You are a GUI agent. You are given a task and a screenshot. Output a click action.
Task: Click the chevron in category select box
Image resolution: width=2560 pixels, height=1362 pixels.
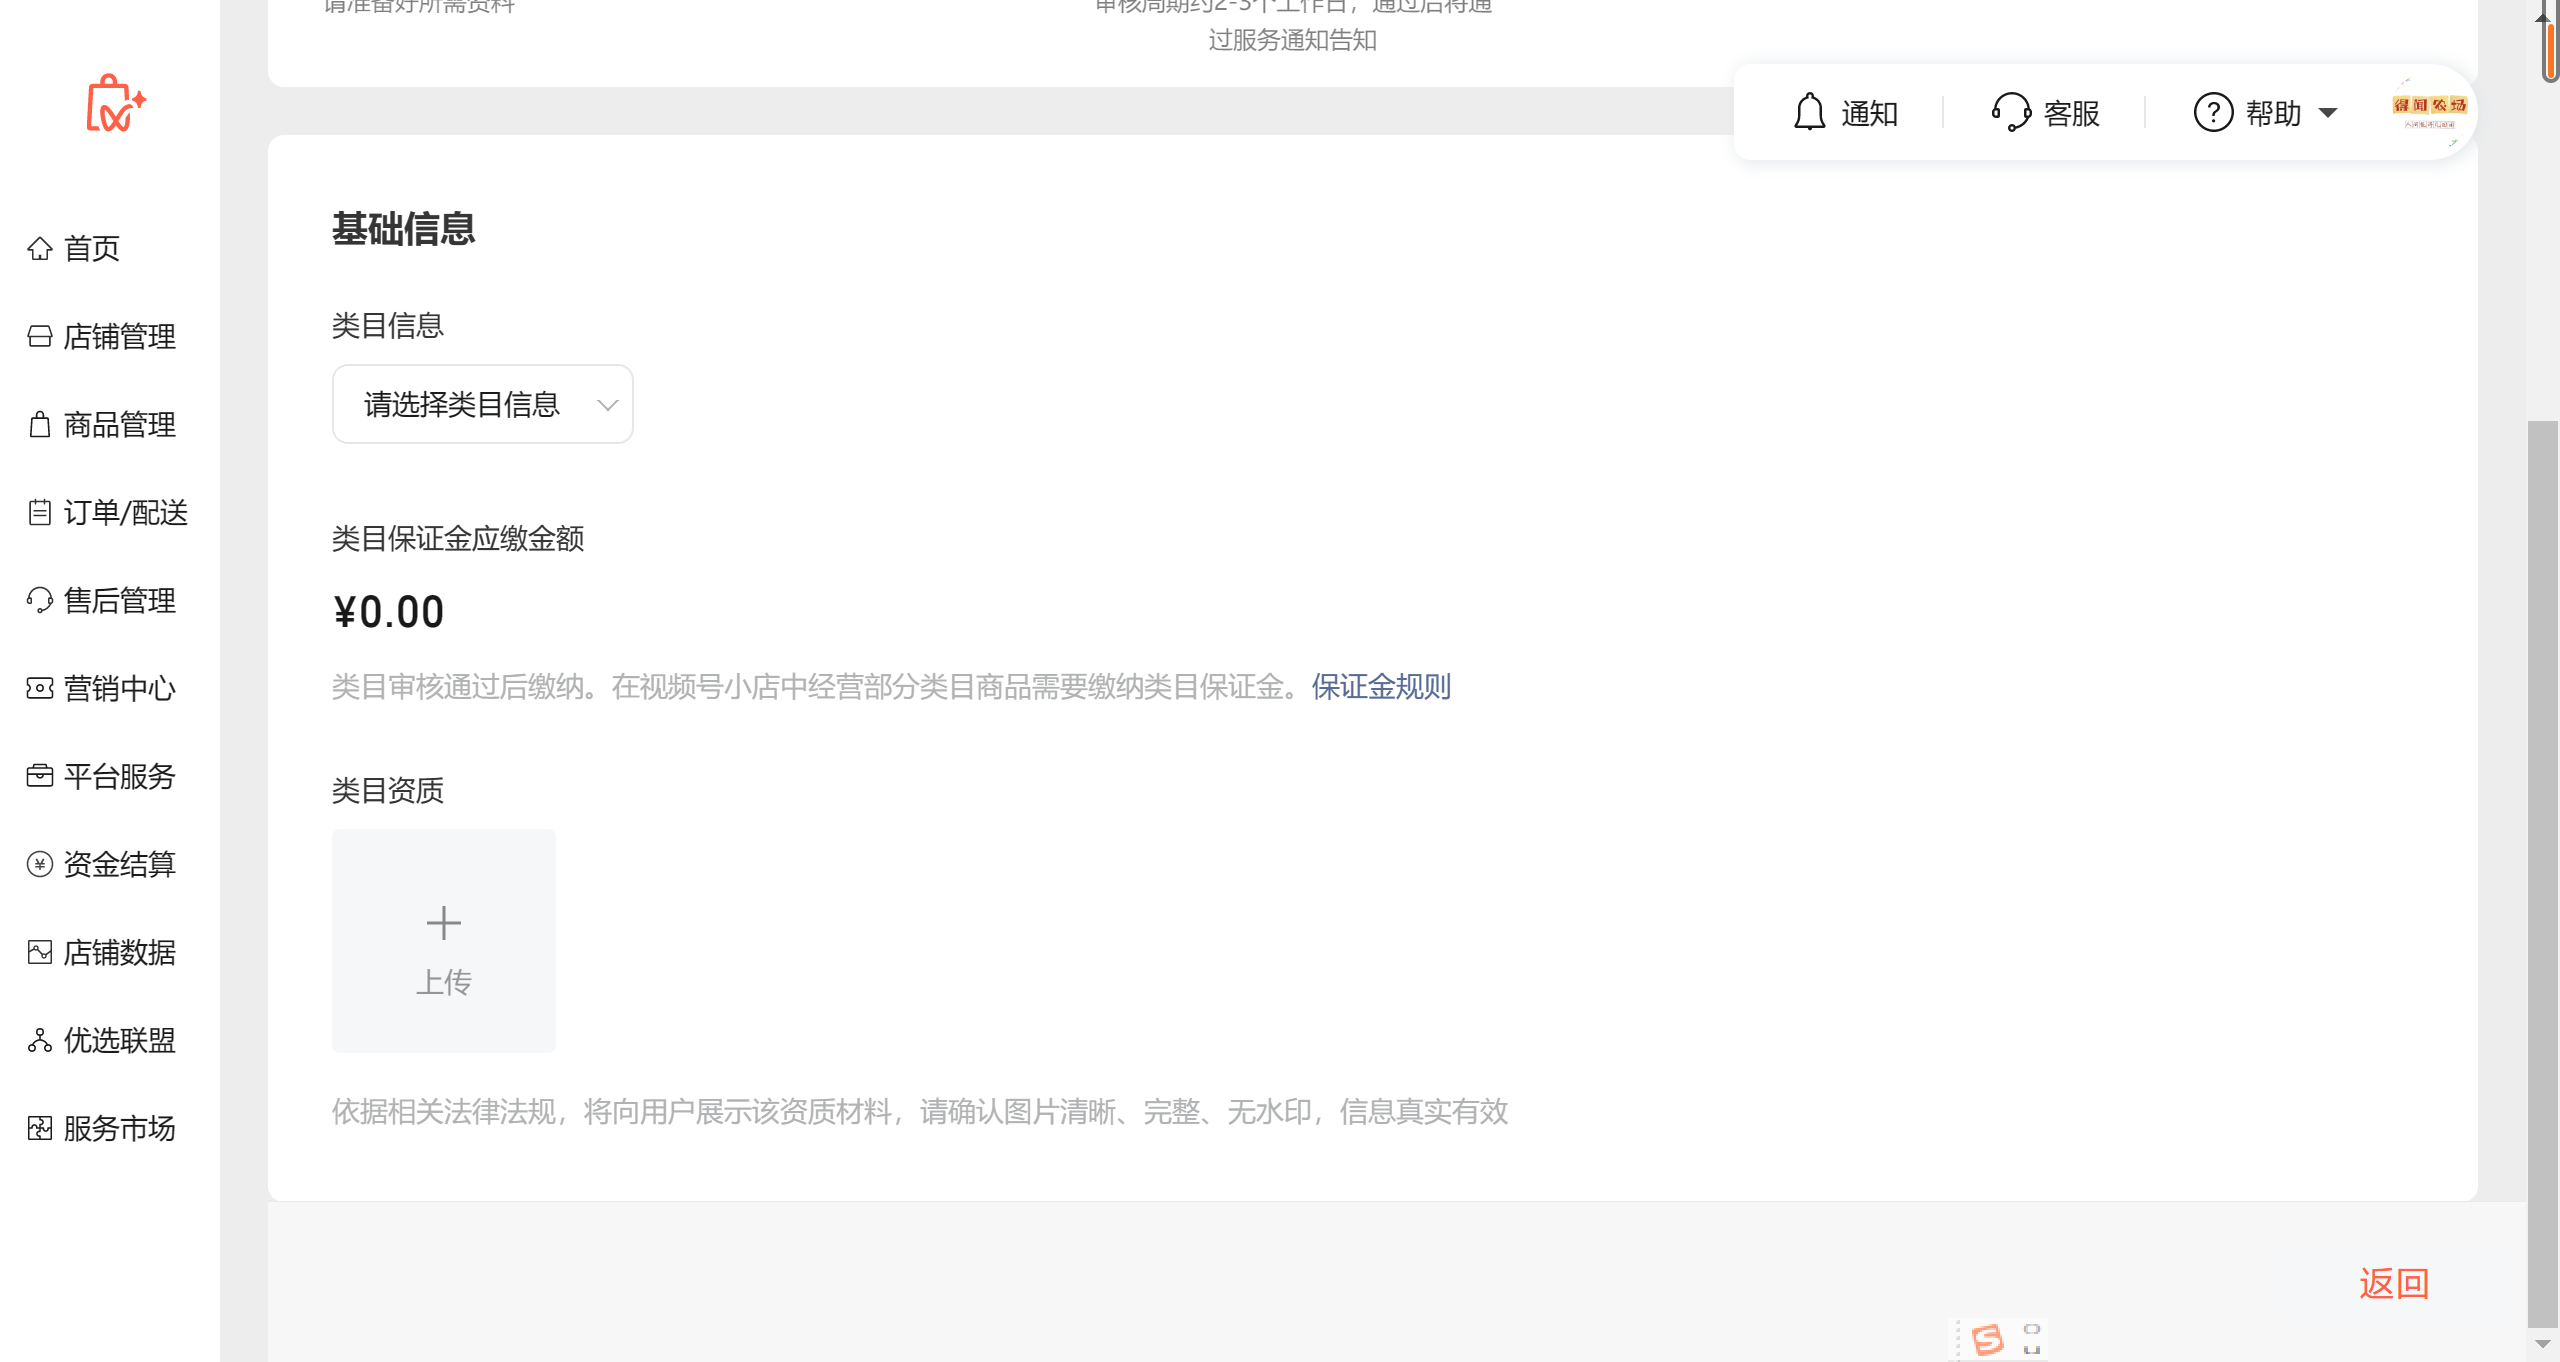[607, 404]
